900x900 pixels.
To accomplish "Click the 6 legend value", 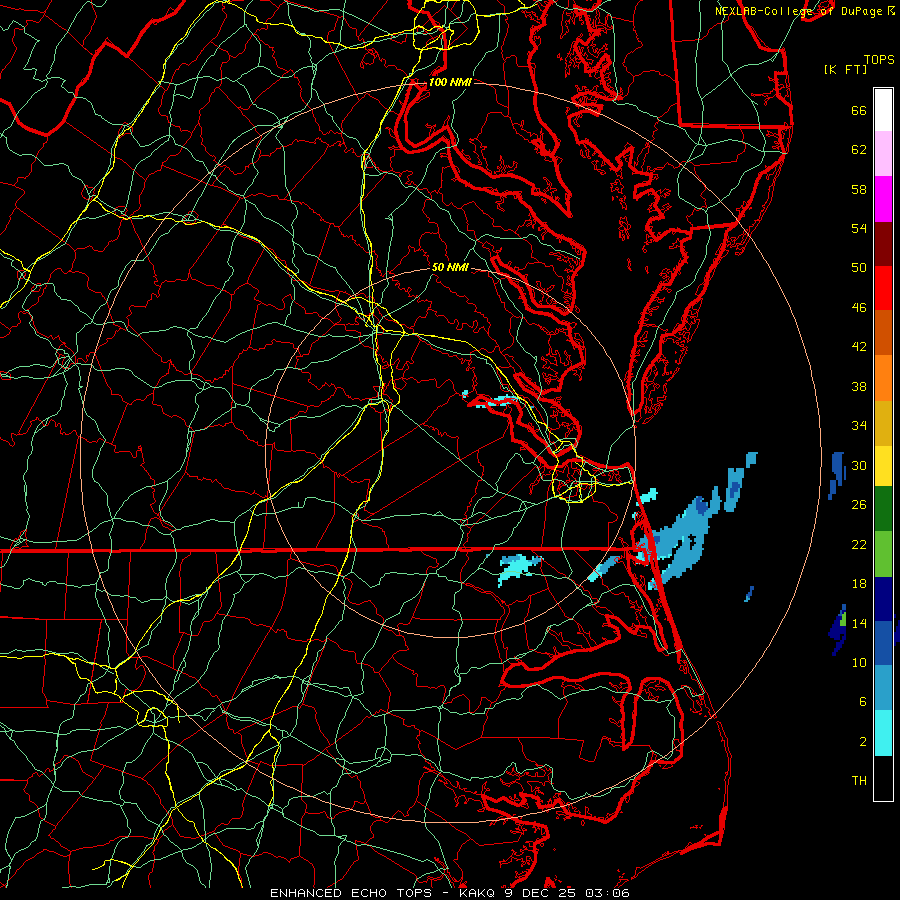I will 863,701.
